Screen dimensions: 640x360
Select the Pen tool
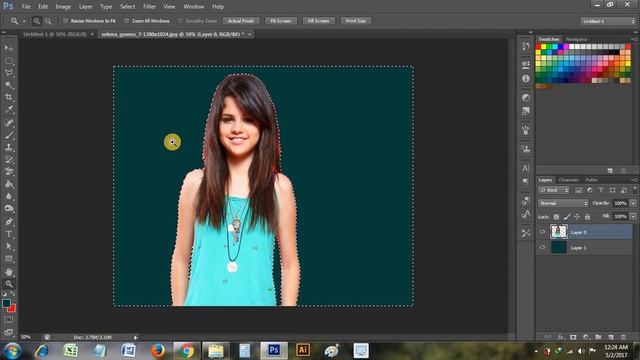[9, 222]
